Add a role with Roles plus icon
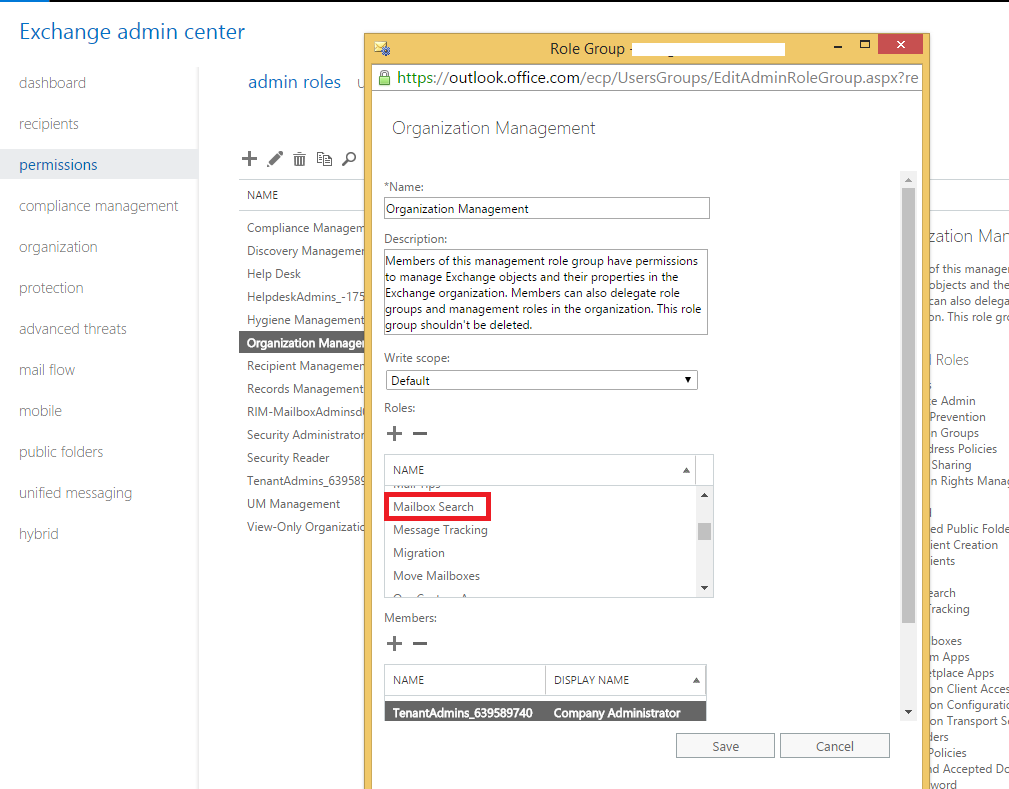The width and height of the screenshot is (1009, 789). pos(394,434)
